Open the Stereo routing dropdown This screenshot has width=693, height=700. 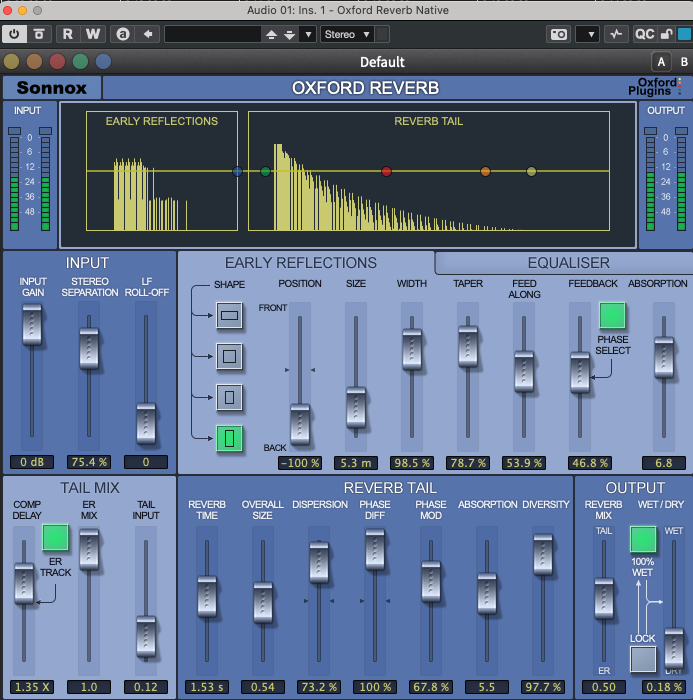347,34
